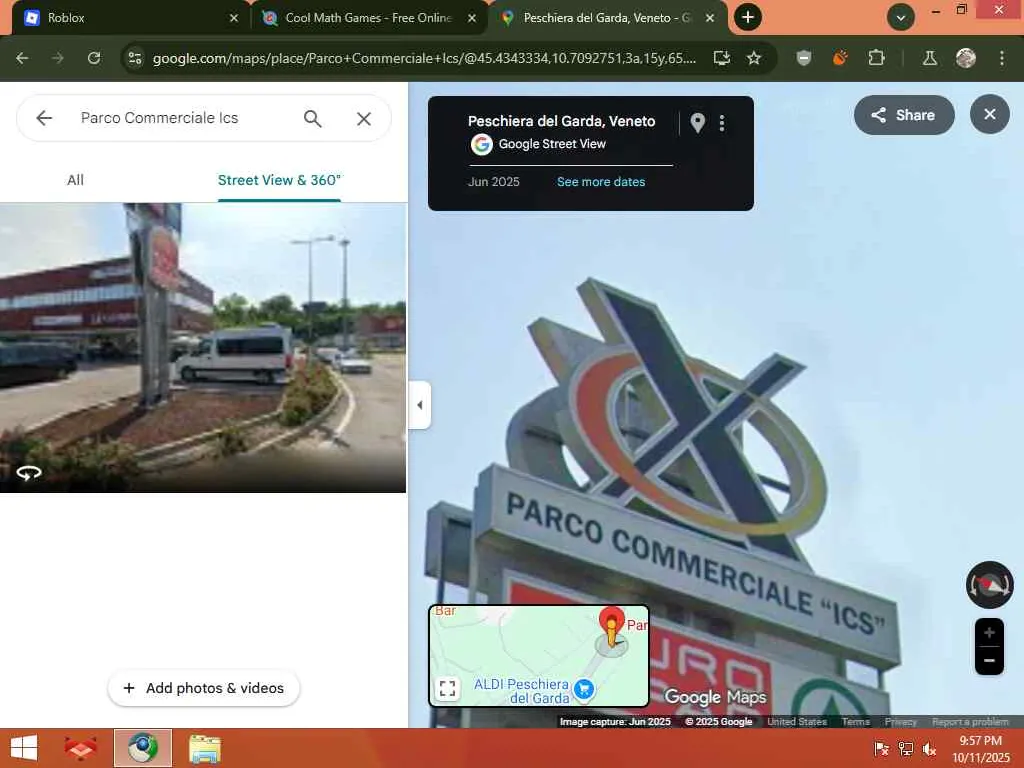1024x768 pixels.
Task: Expand the minimap fullscreen icon
Action: tap(447, 688)
